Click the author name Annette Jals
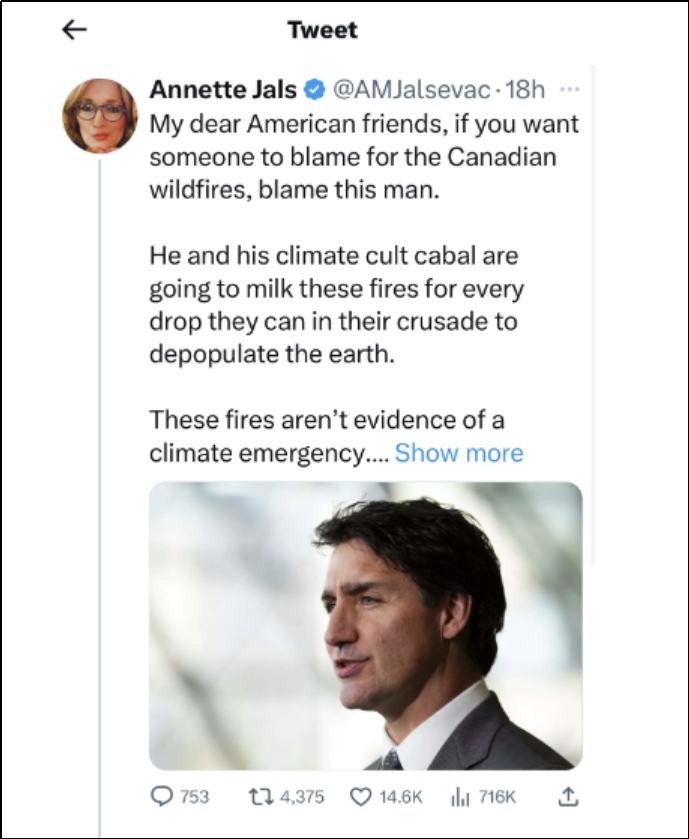 coord(223,90)
